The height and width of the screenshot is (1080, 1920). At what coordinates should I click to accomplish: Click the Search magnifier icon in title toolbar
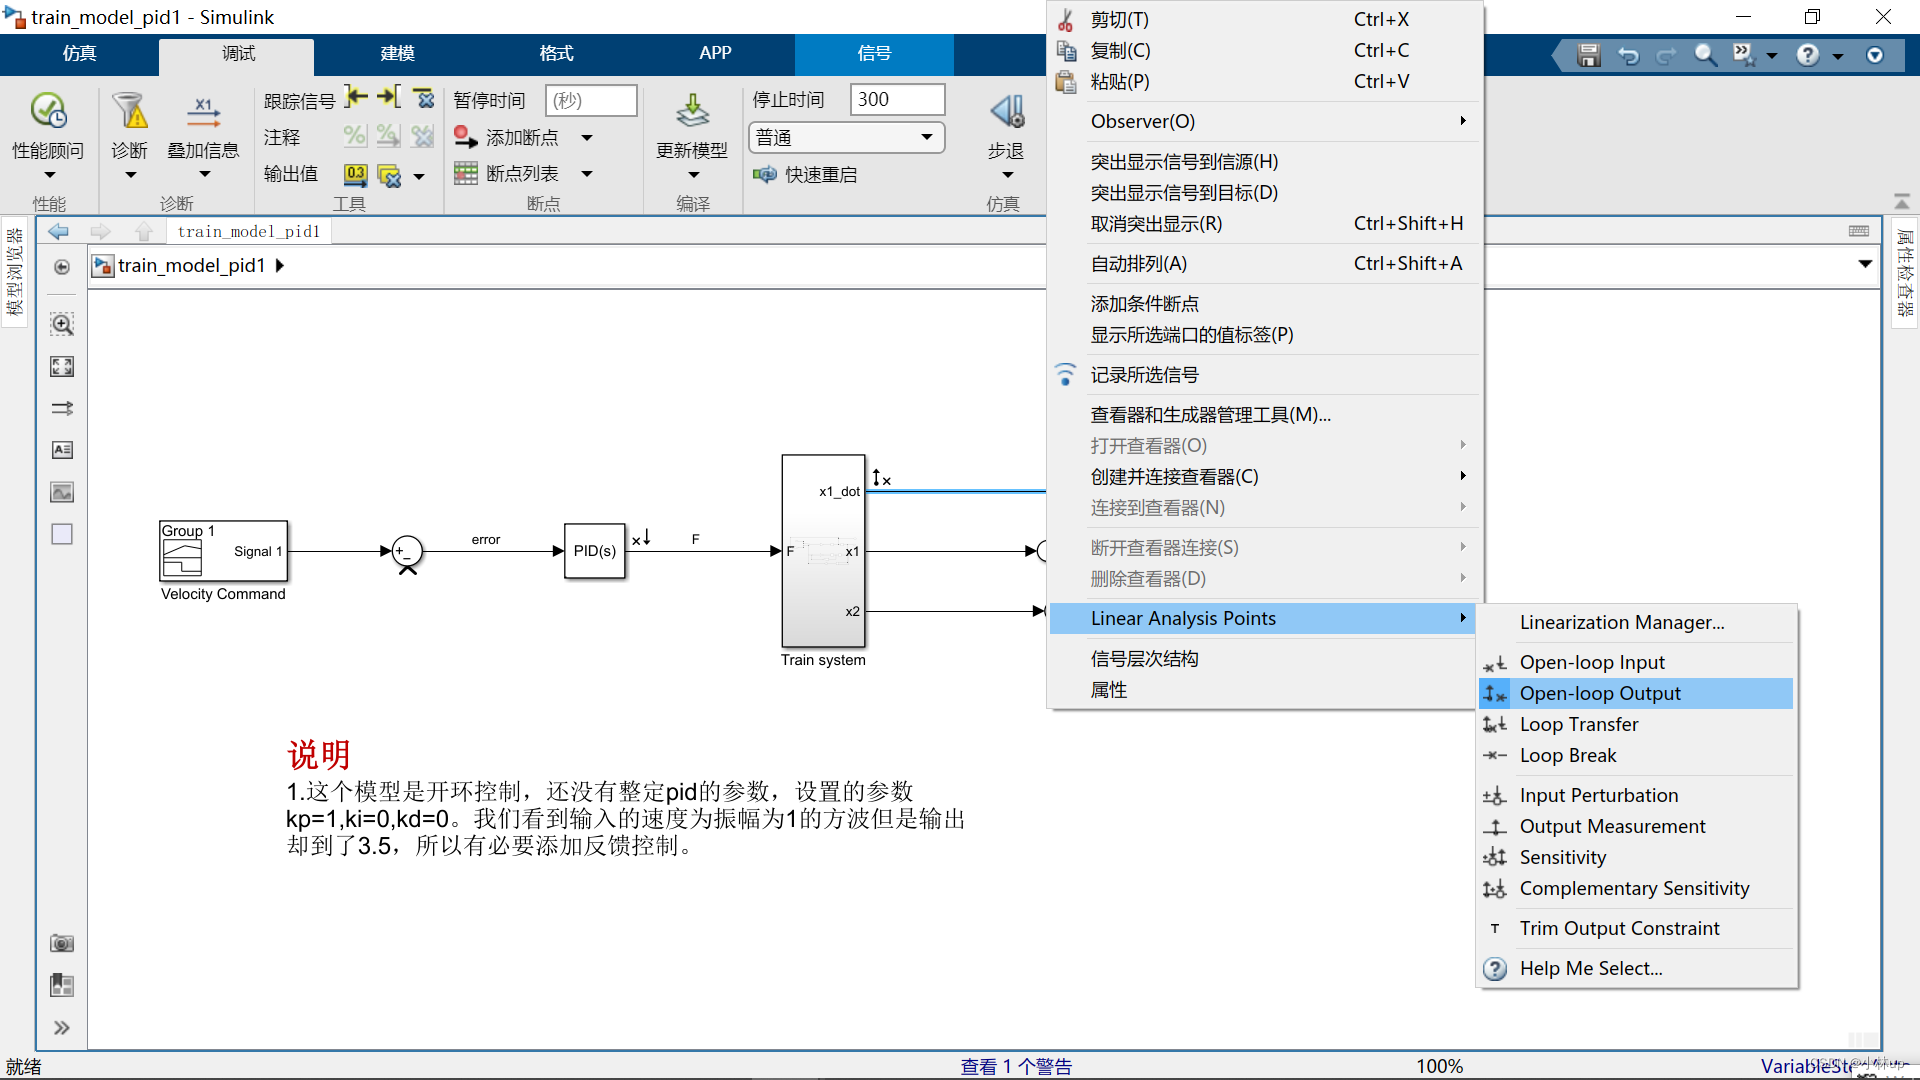point(1705,55)
